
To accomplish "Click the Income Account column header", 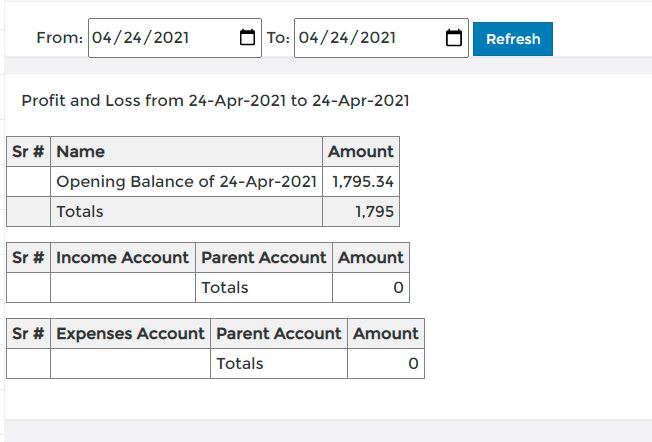I will tap(123, 257).
